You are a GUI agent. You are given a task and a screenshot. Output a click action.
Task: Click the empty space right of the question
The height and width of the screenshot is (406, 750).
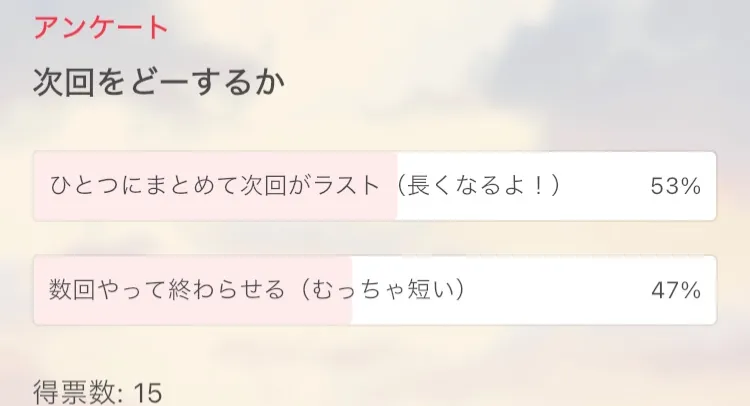[520, 83]
